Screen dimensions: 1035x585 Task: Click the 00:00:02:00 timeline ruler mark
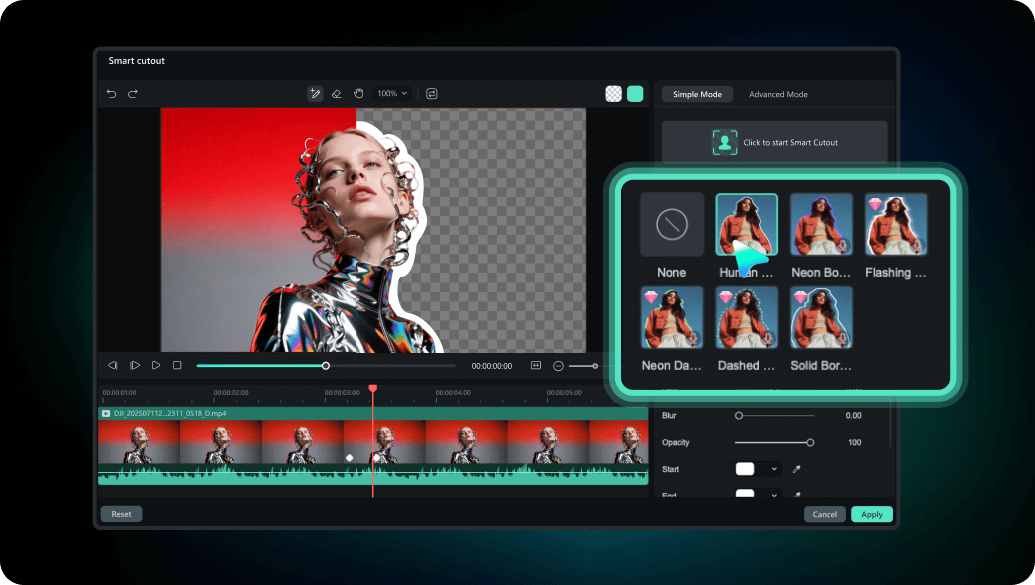[x=231, y=393]
